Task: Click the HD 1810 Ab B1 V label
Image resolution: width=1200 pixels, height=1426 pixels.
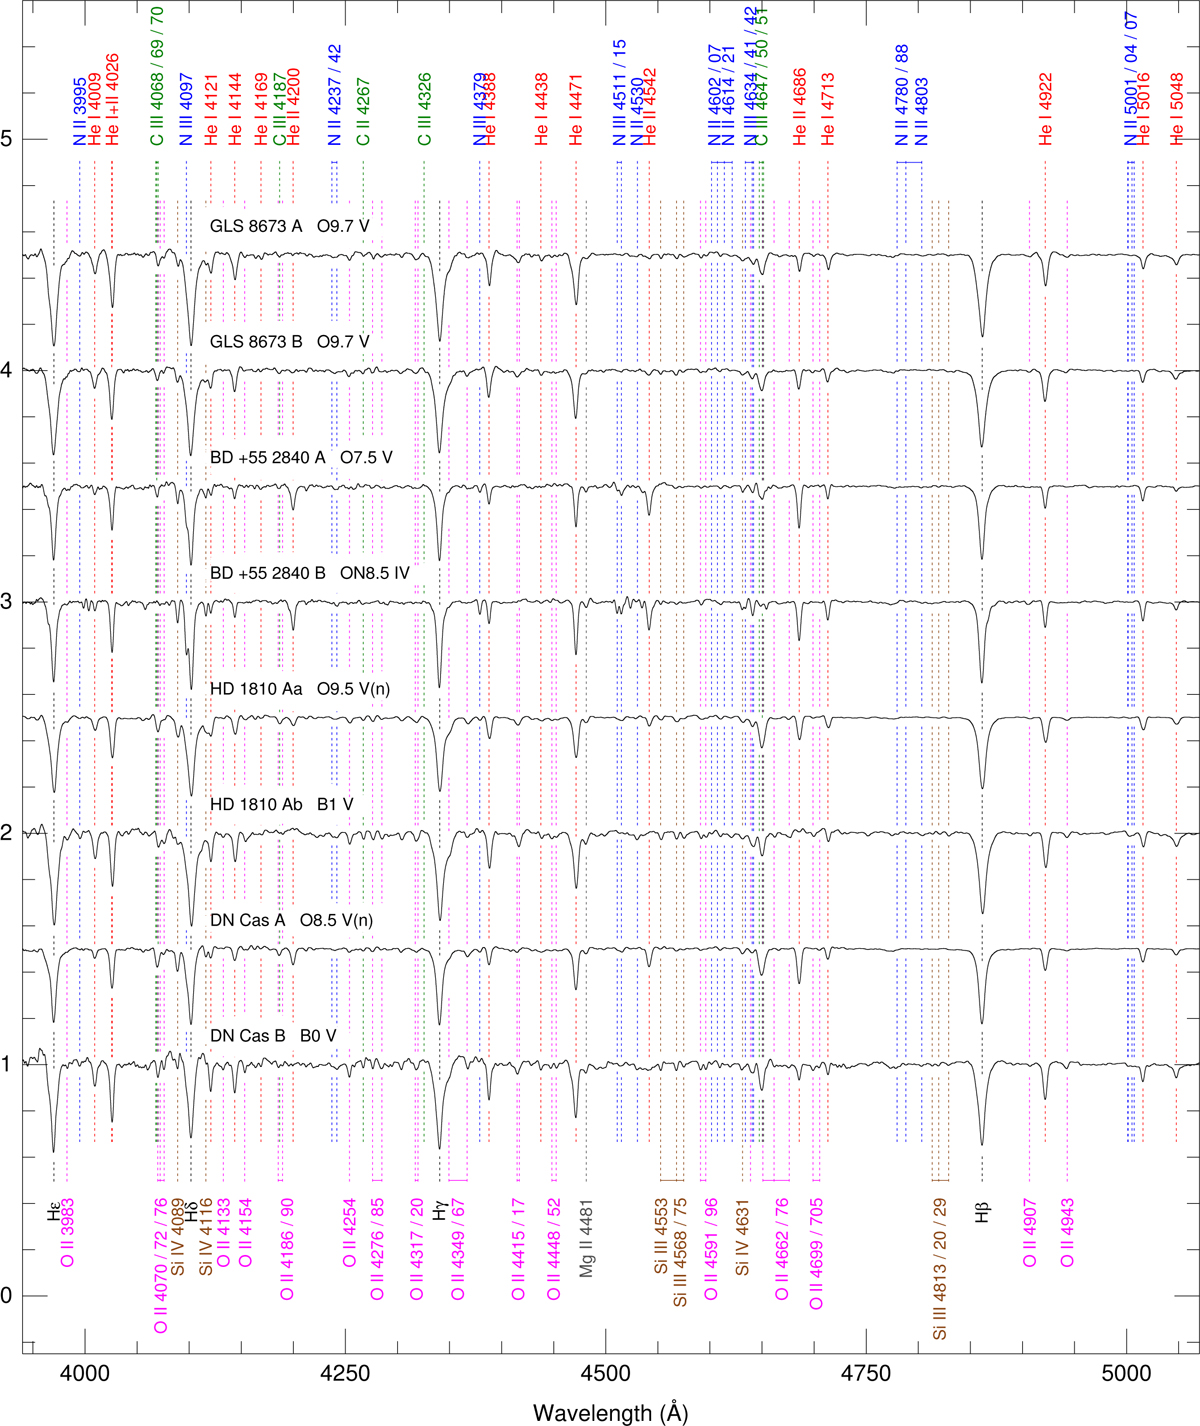Action: pyautogui.click(x=281, y=804)
